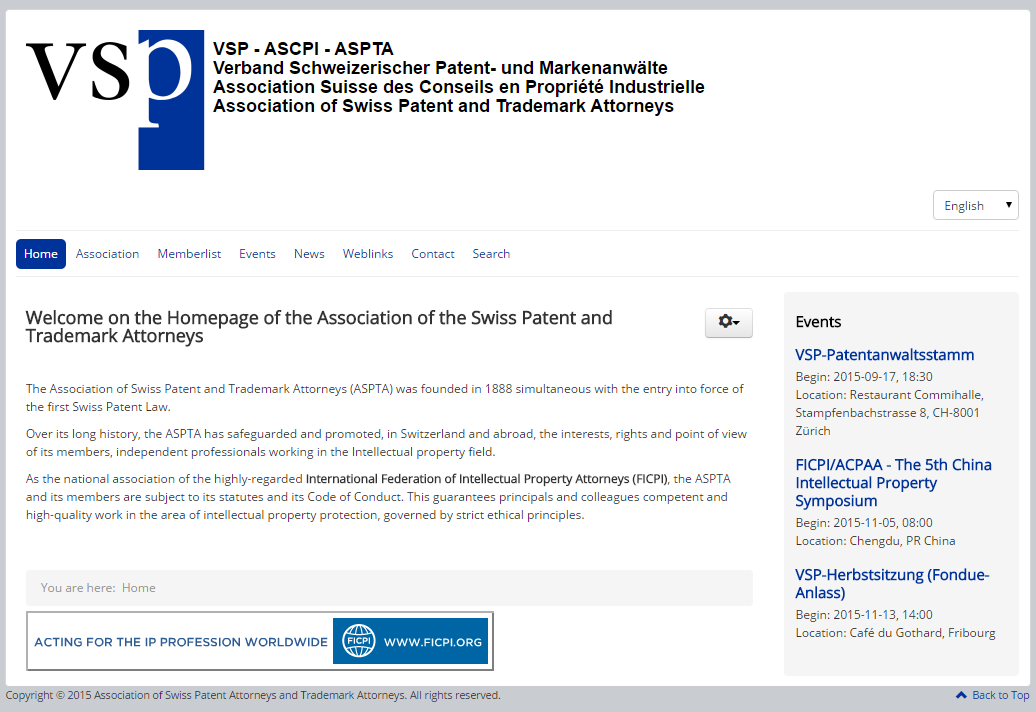Open the Association menu item
This screenshot has height=712, width=1036.
(107, 254)
